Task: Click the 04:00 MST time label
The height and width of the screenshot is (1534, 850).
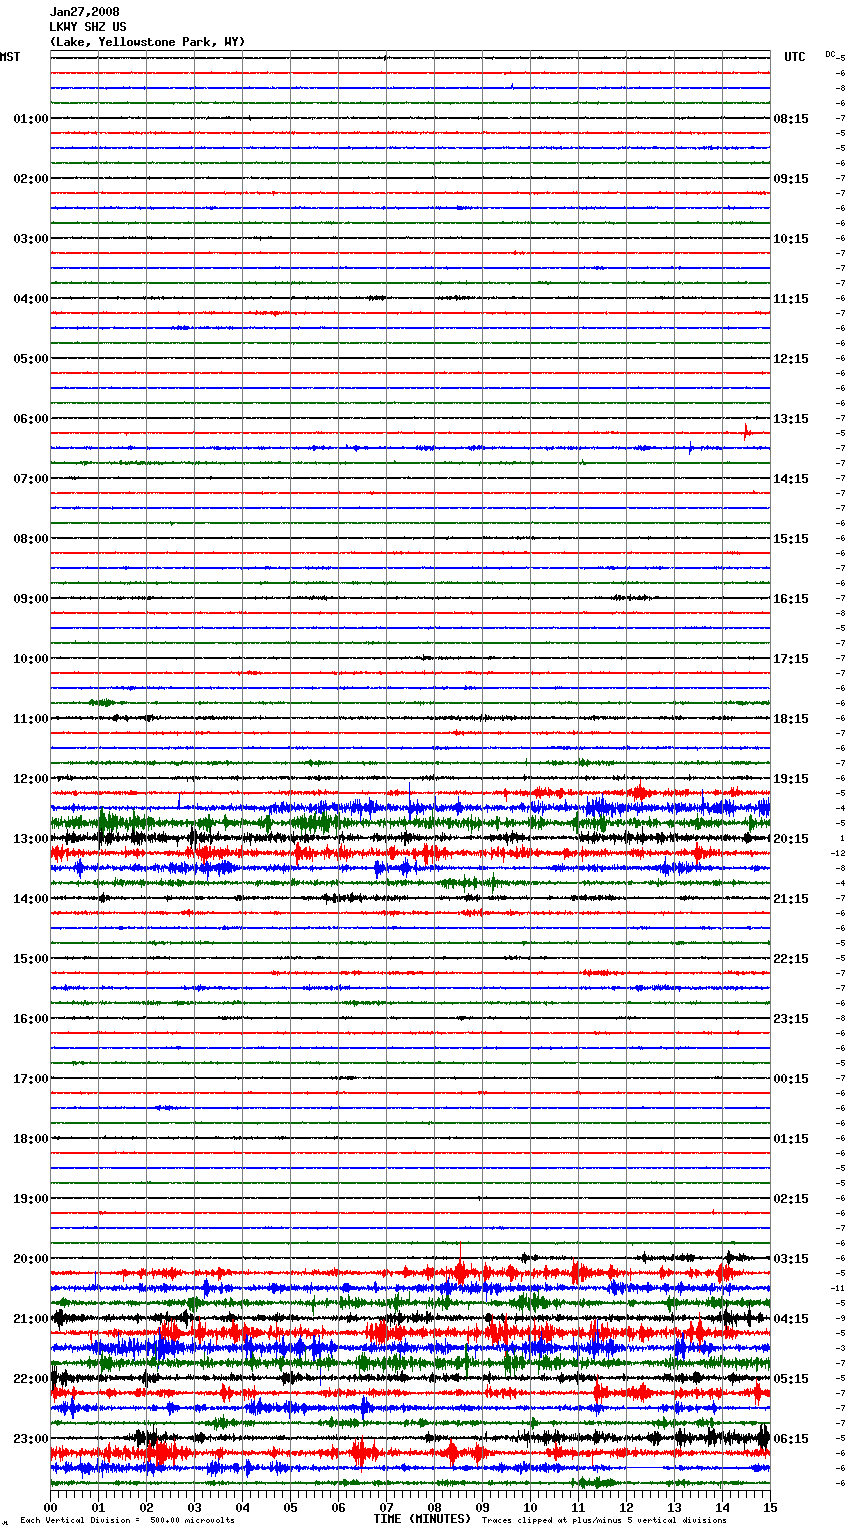Action: [x=31, y=299]
